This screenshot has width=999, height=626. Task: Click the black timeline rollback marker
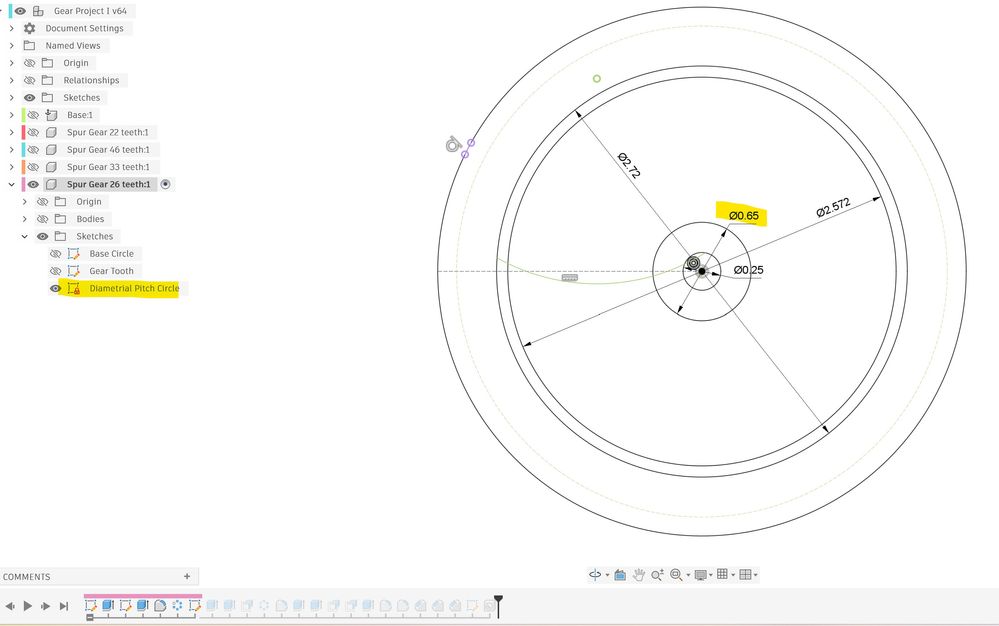[x=498, y=606]
